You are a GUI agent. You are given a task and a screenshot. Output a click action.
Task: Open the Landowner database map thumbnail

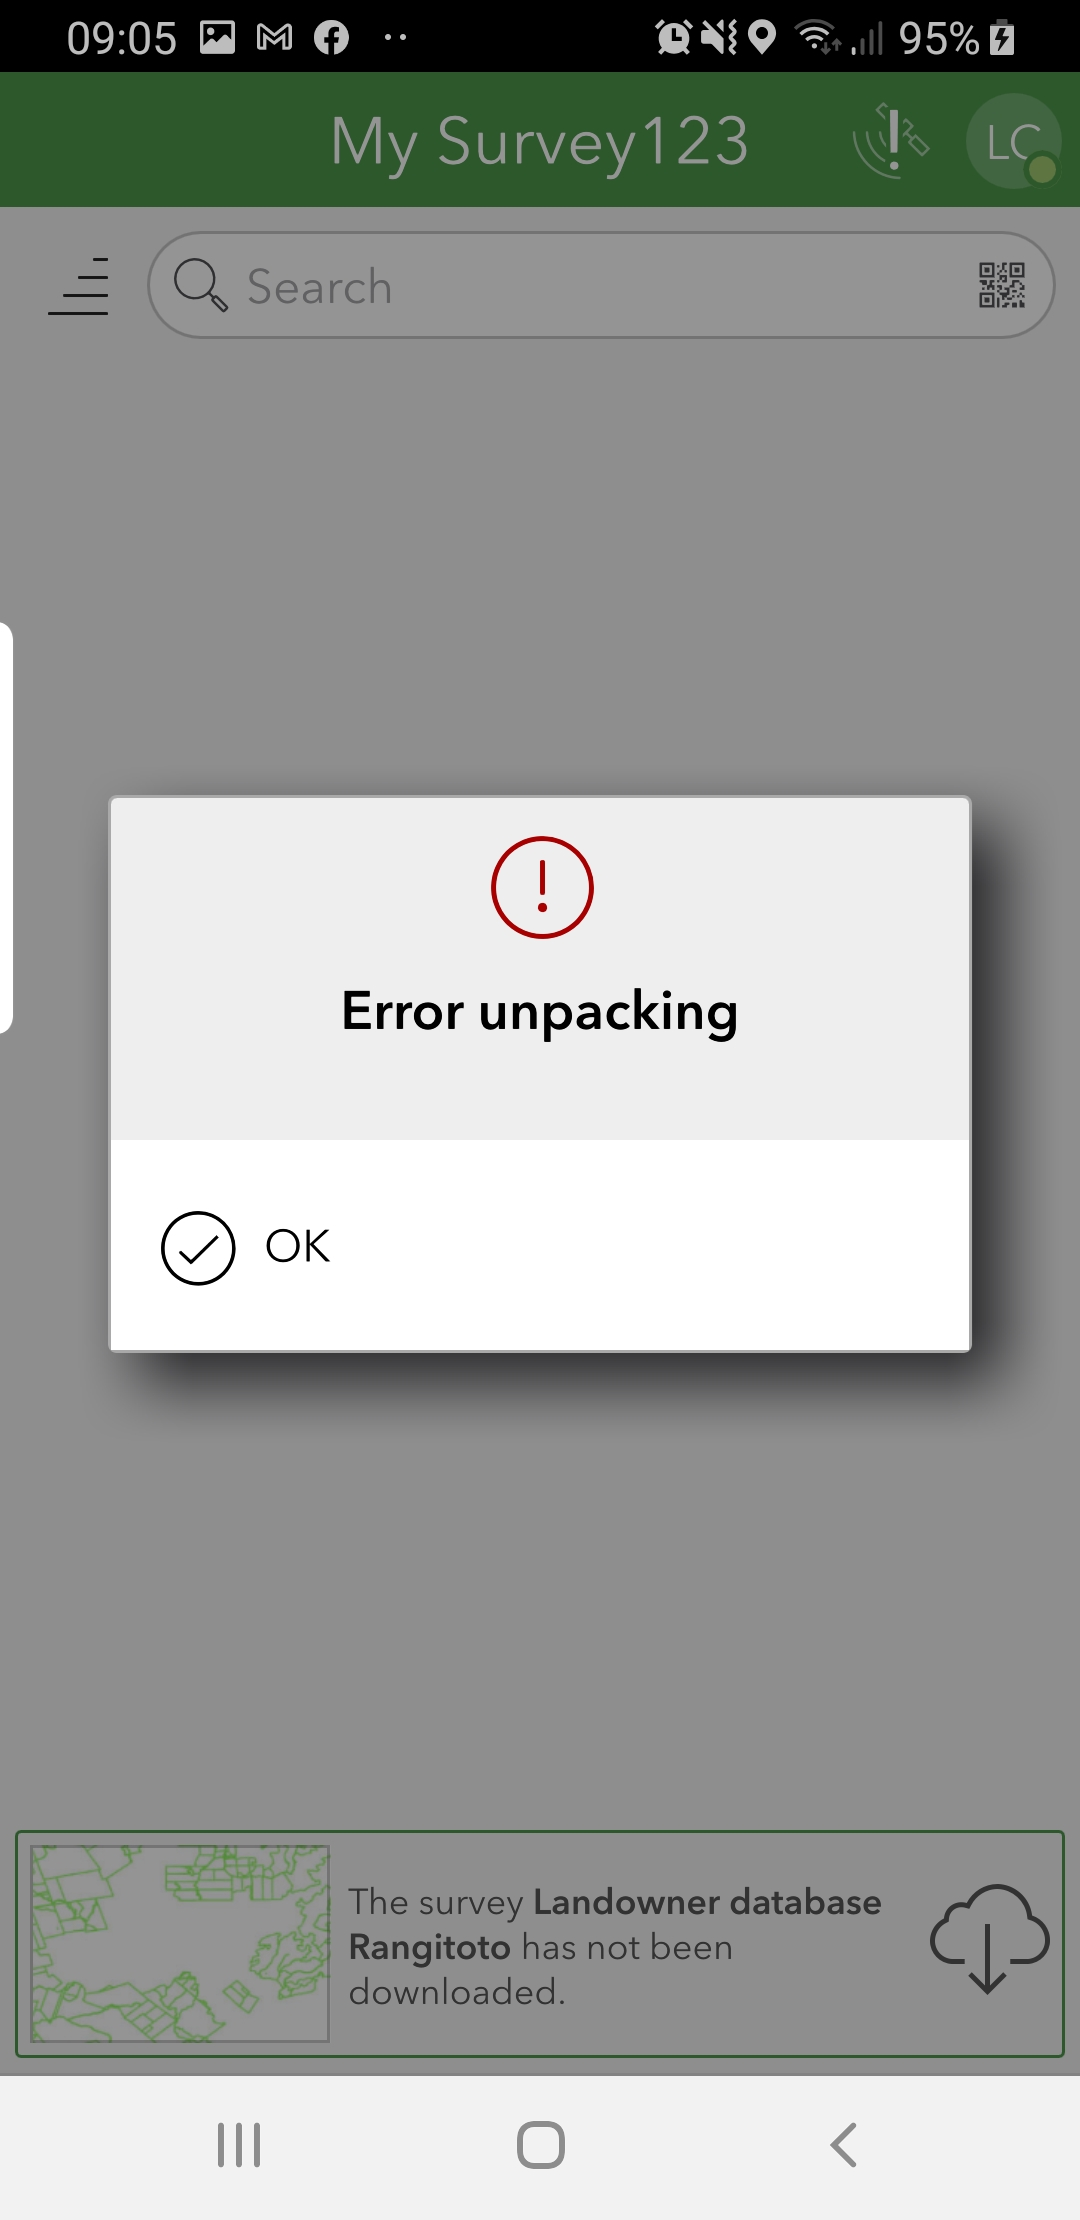pos(180,1943)
